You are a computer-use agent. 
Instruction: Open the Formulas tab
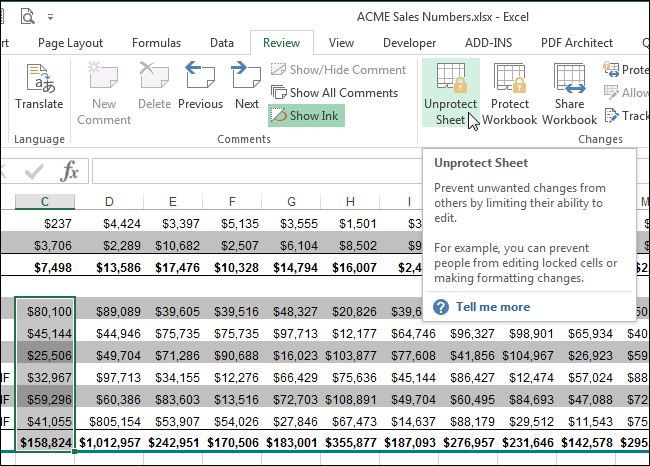[x=156, y=43]
